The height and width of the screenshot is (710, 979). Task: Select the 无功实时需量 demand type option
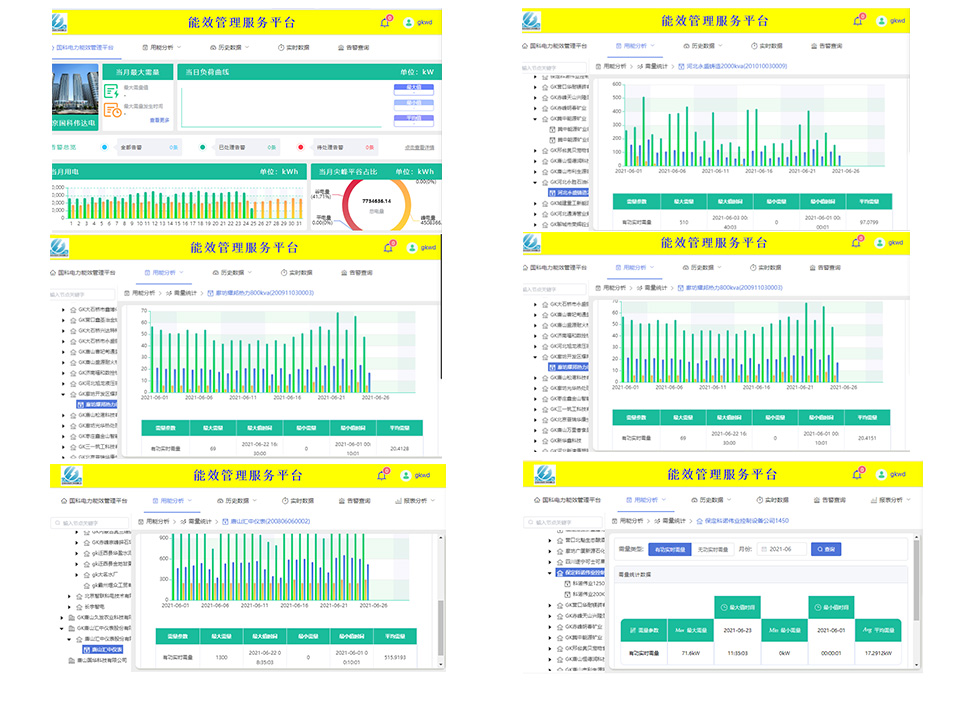(x=710, y=549)
